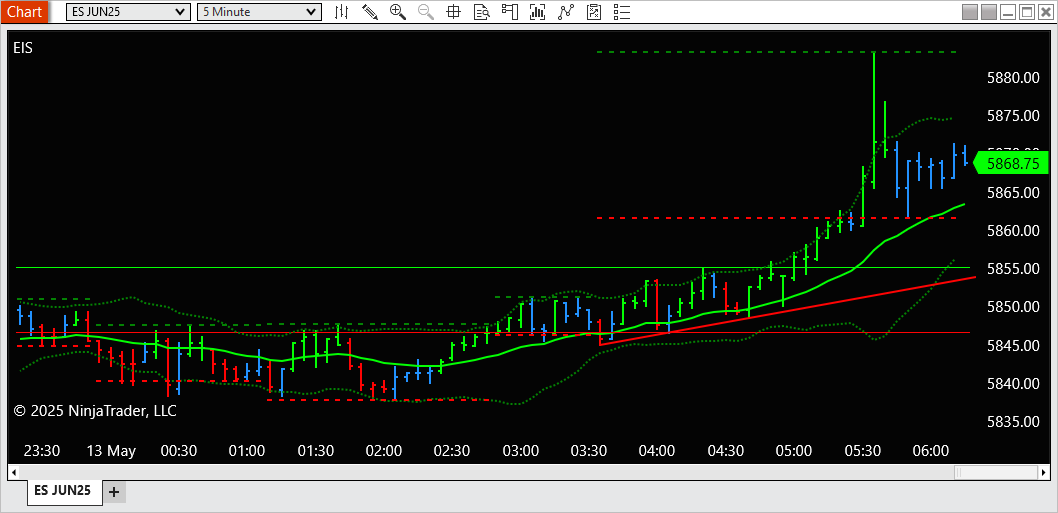Open the Indicators dialog

(x=565, y=11)
